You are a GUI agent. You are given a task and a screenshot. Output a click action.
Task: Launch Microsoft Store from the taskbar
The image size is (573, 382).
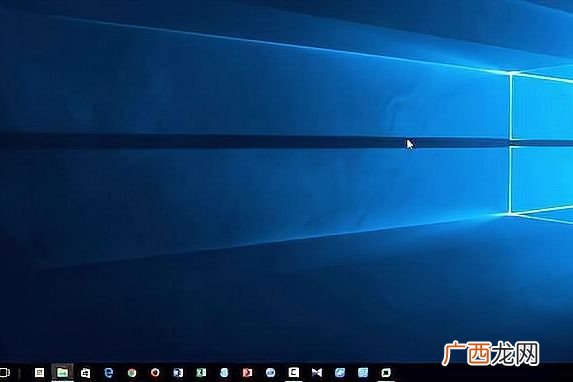tap(86, 373)
